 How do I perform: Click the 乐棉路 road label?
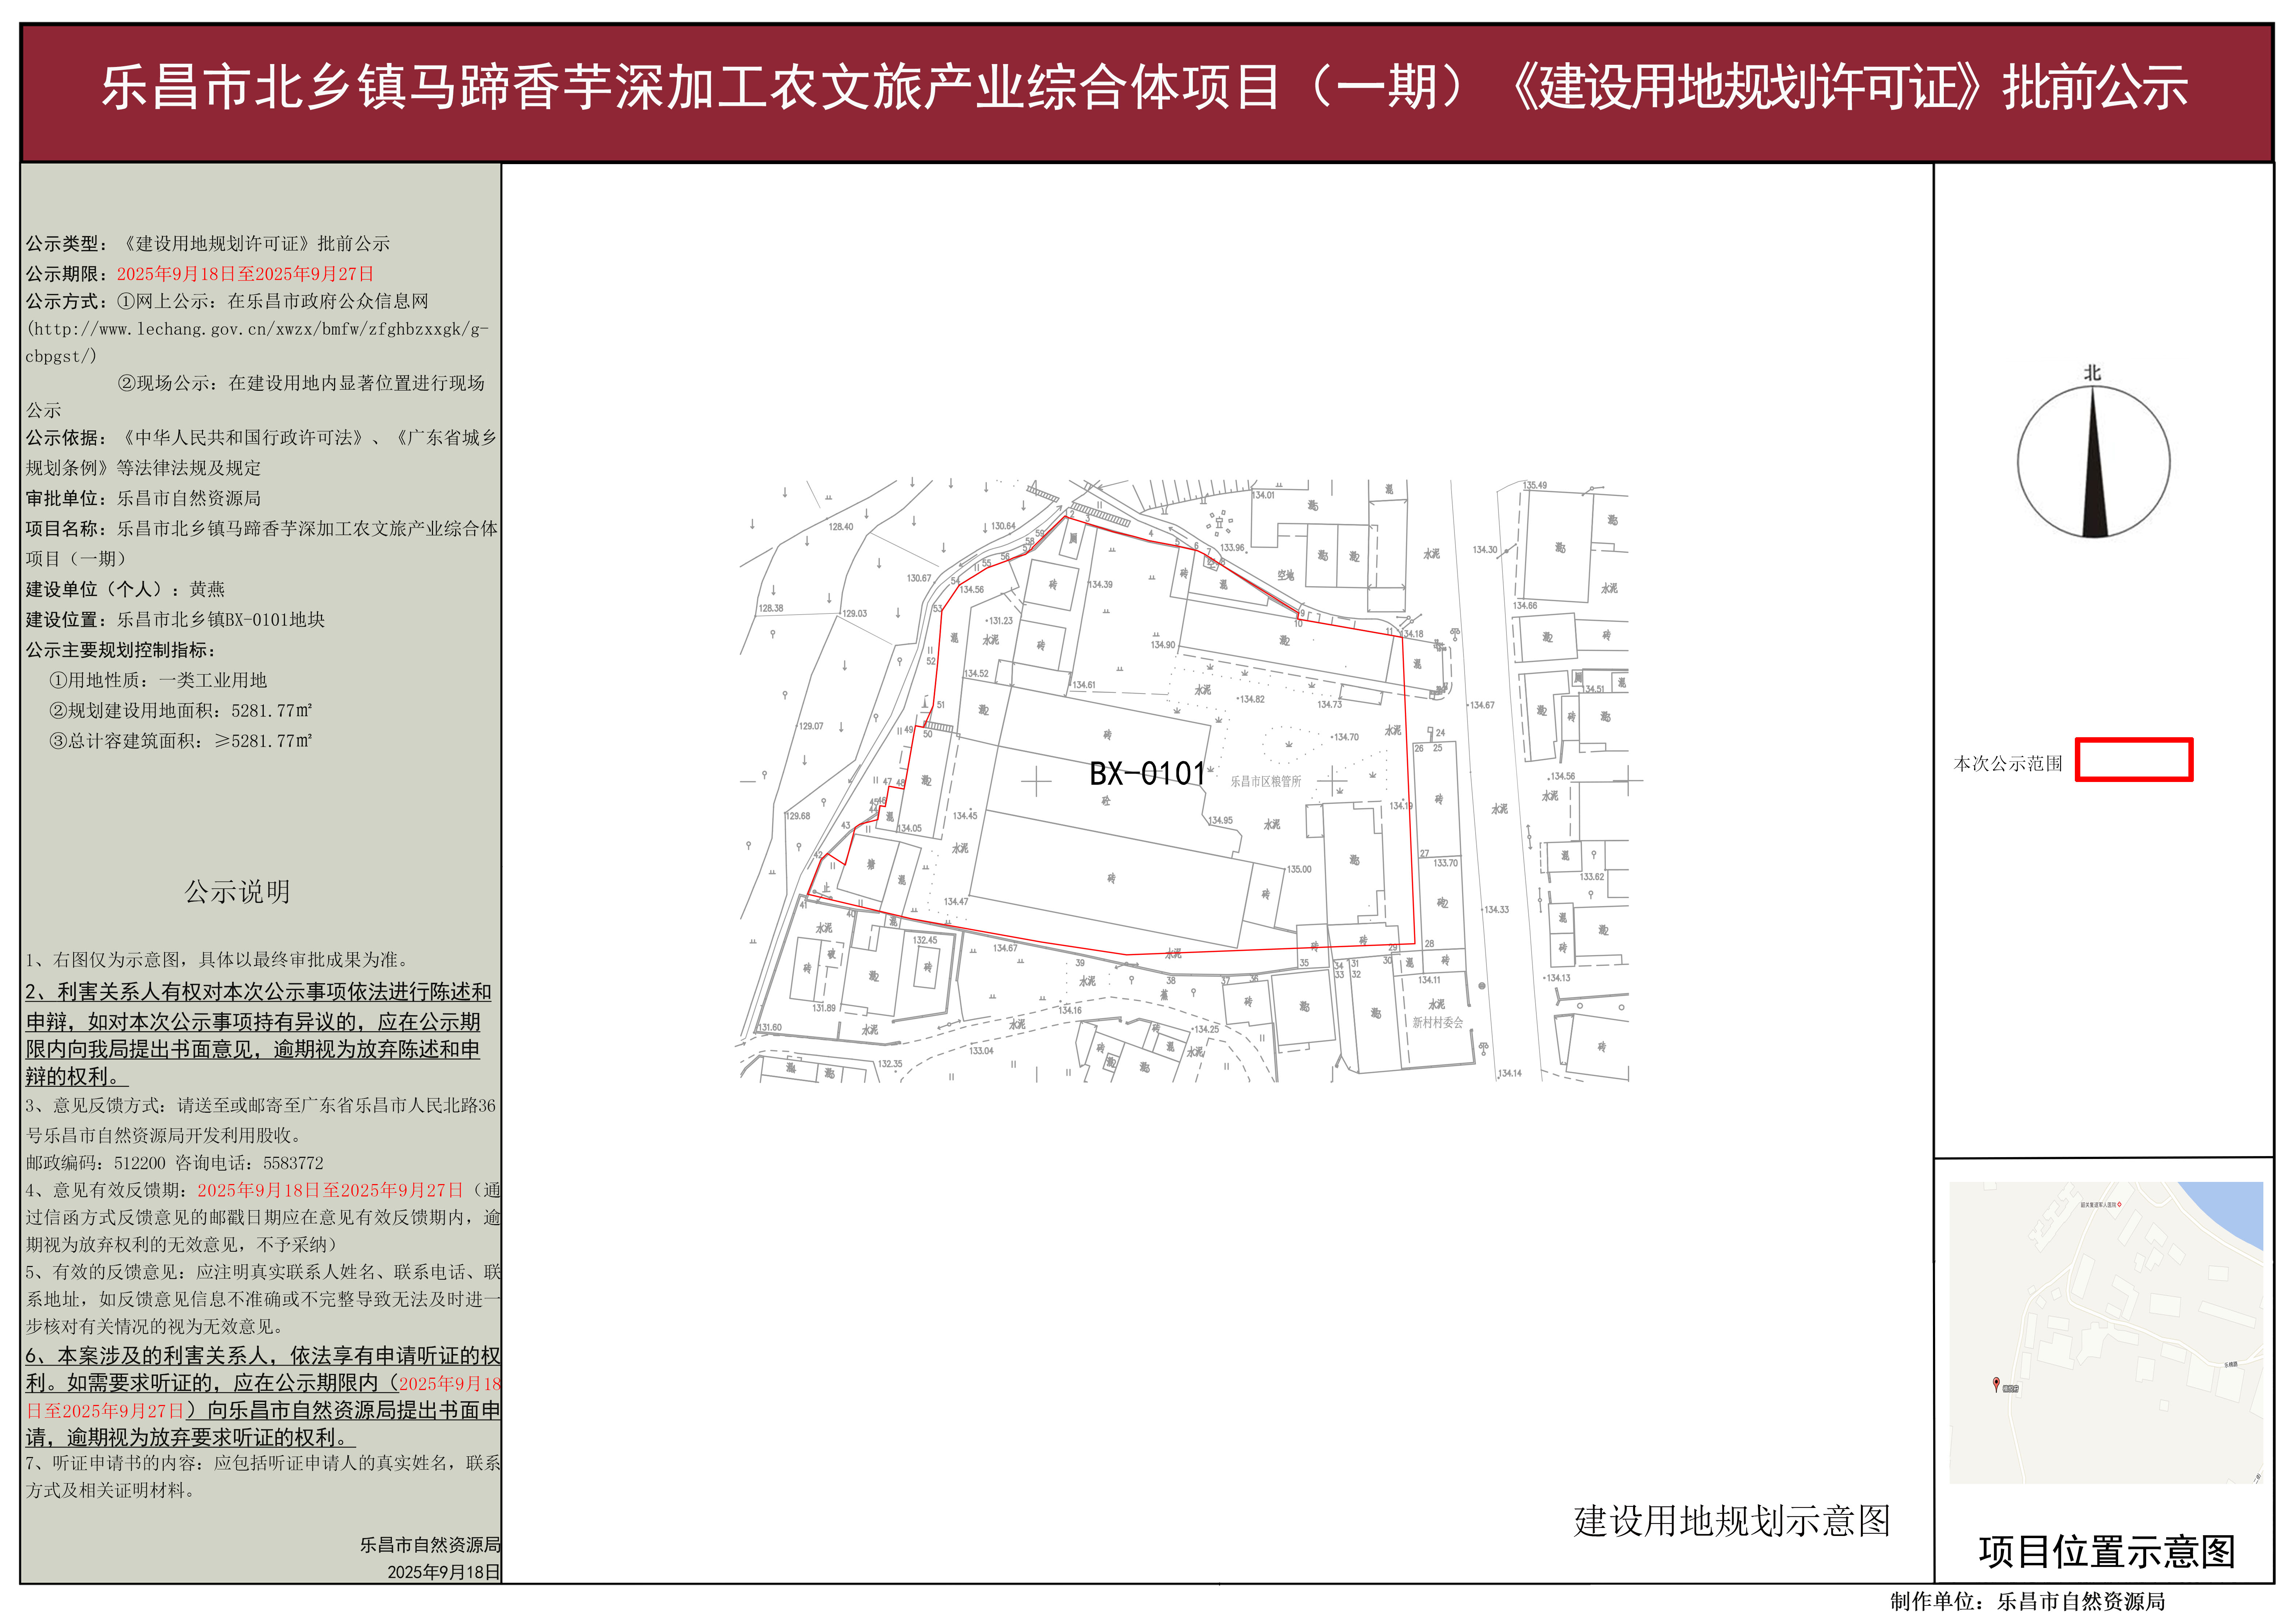(x=2231, y=1365)
